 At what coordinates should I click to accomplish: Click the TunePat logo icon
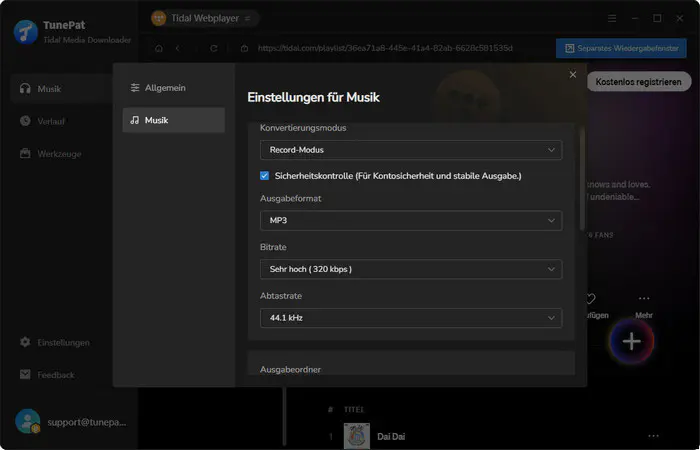[x=25, y=32]
